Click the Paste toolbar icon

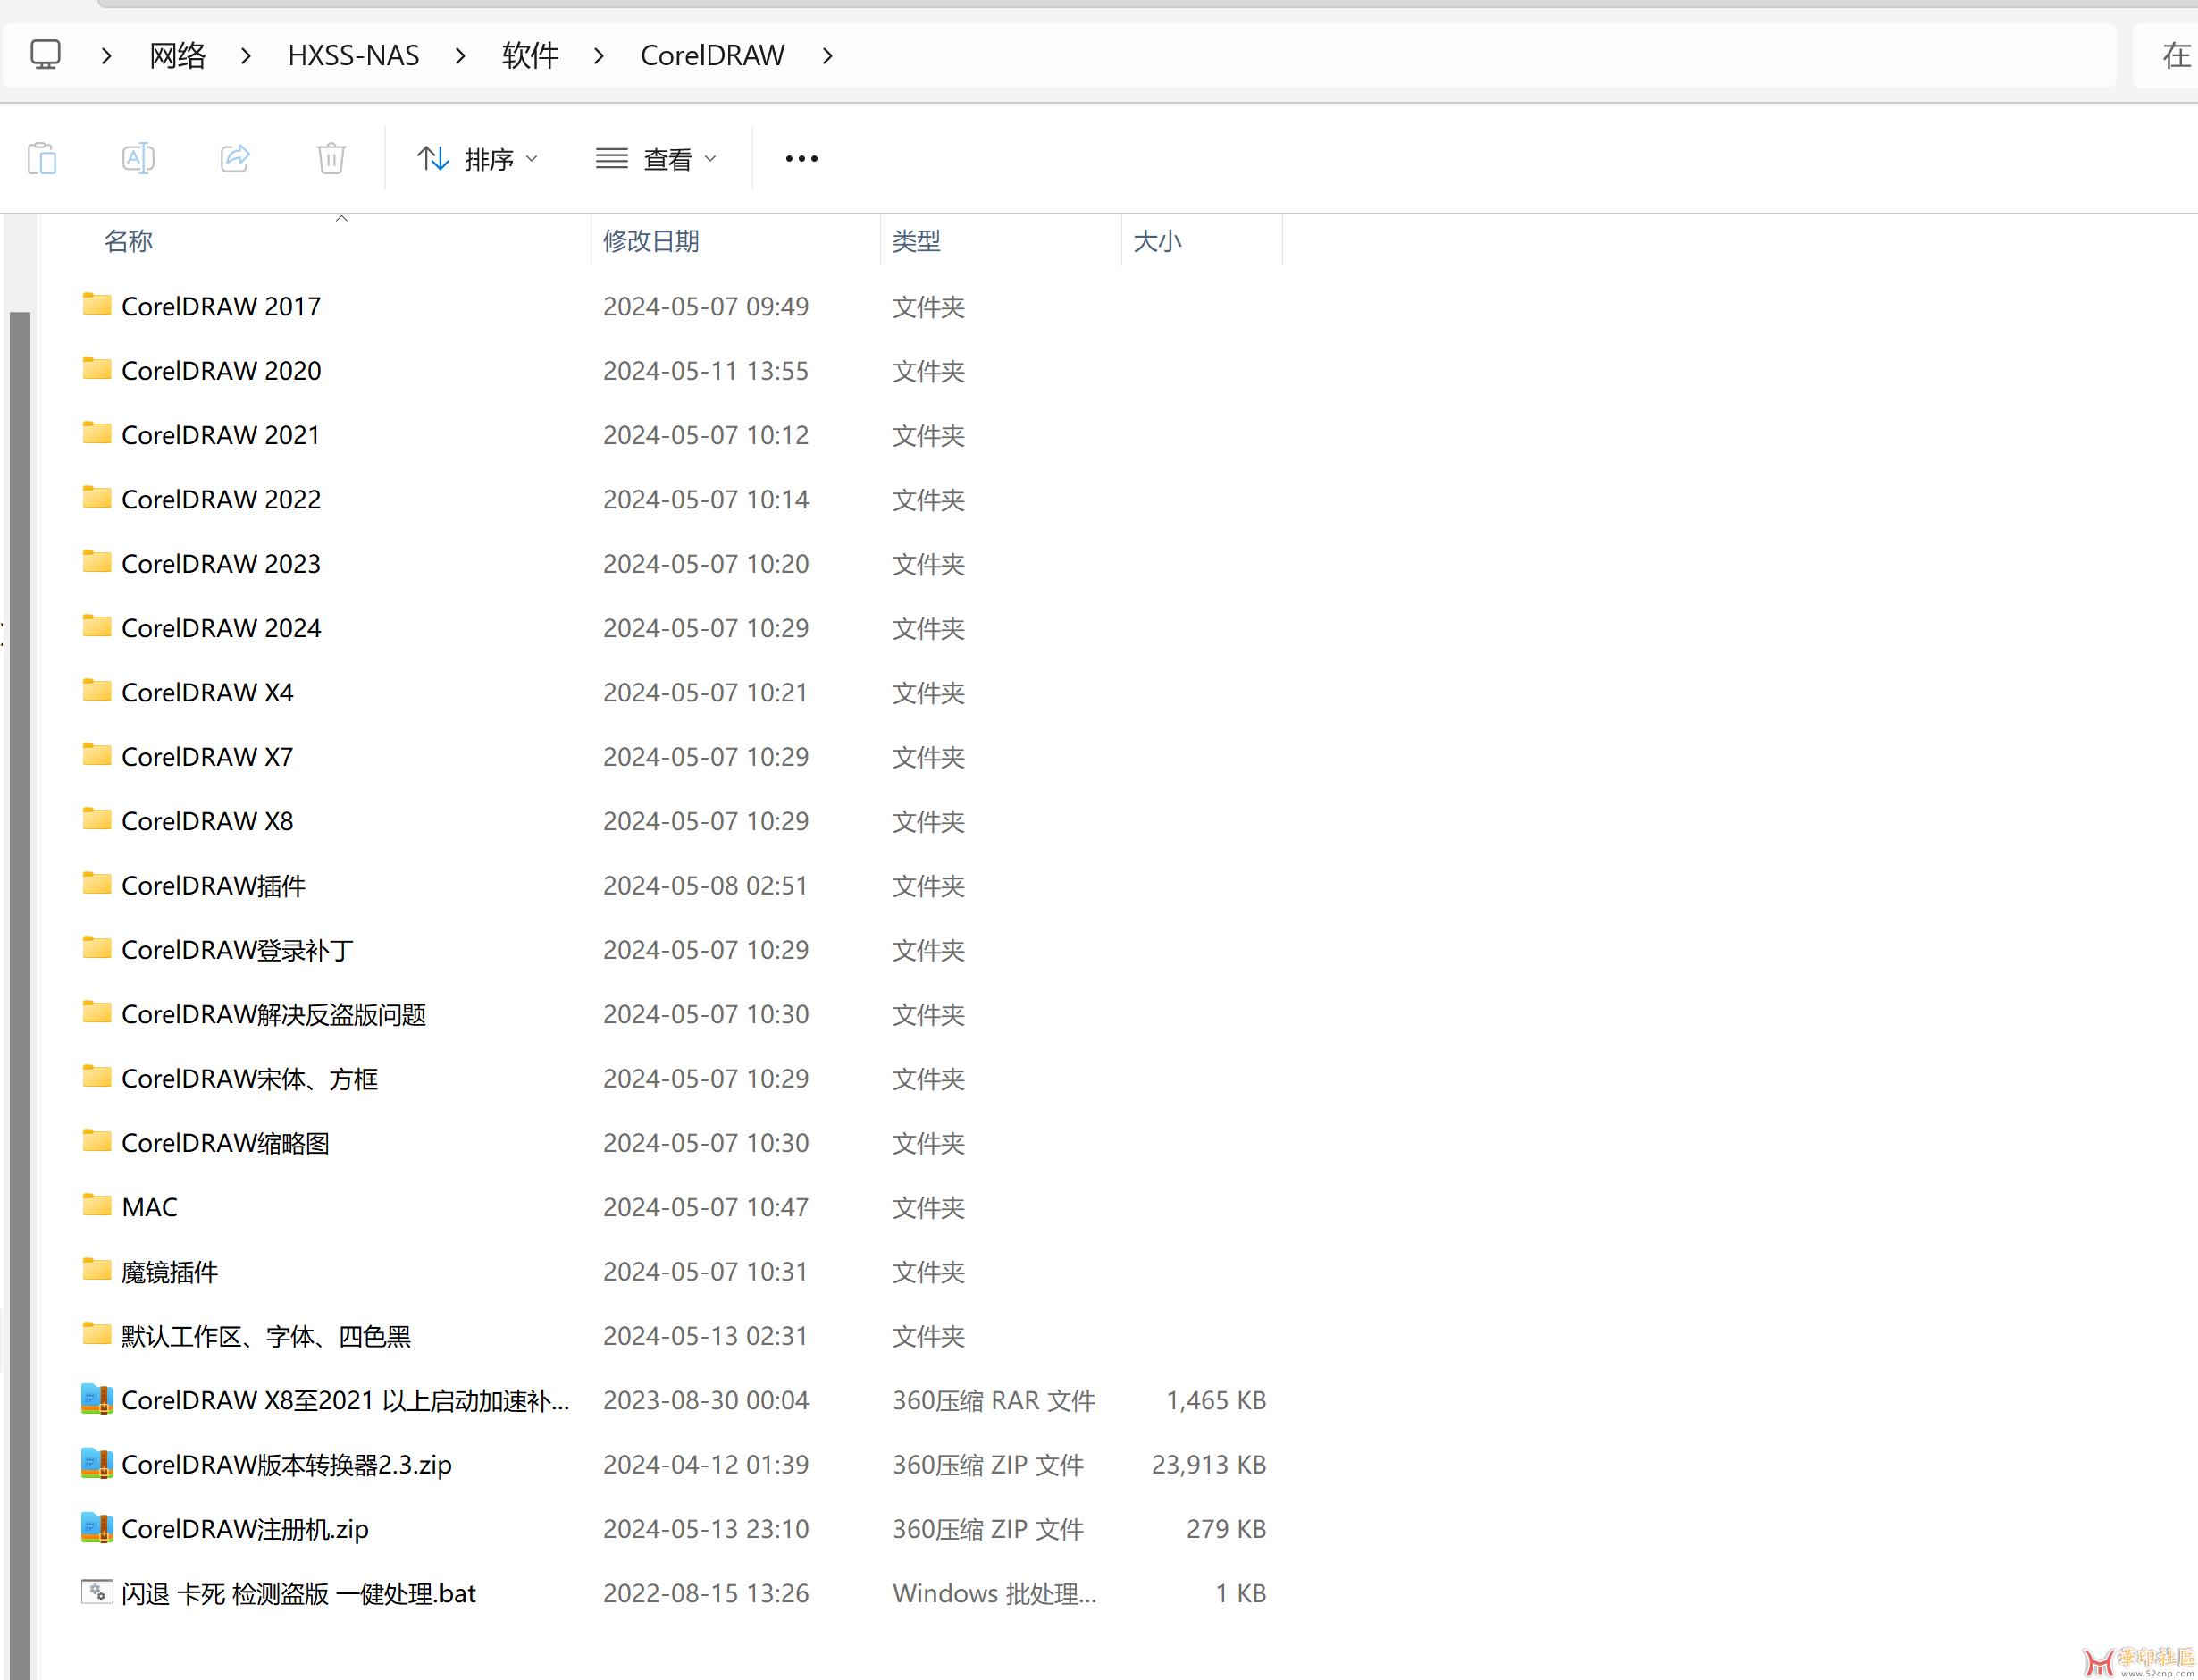42,158
